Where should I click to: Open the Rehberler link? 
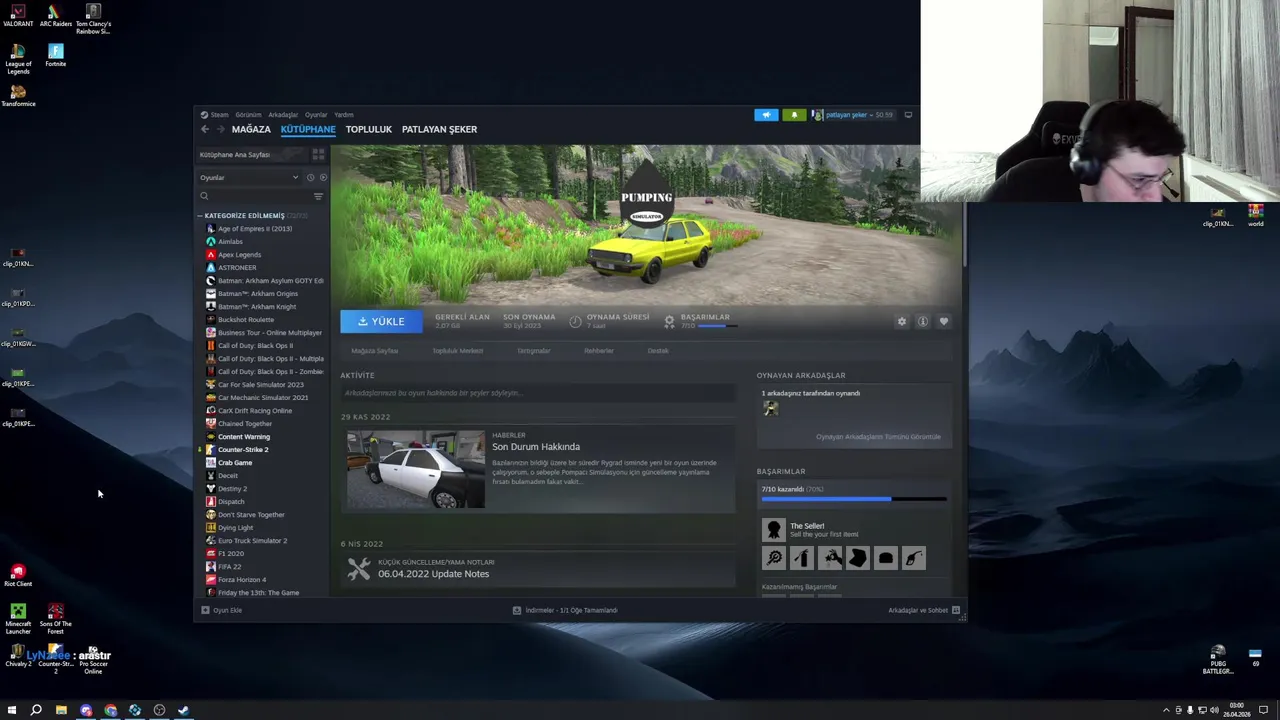(x=599, y=351)
